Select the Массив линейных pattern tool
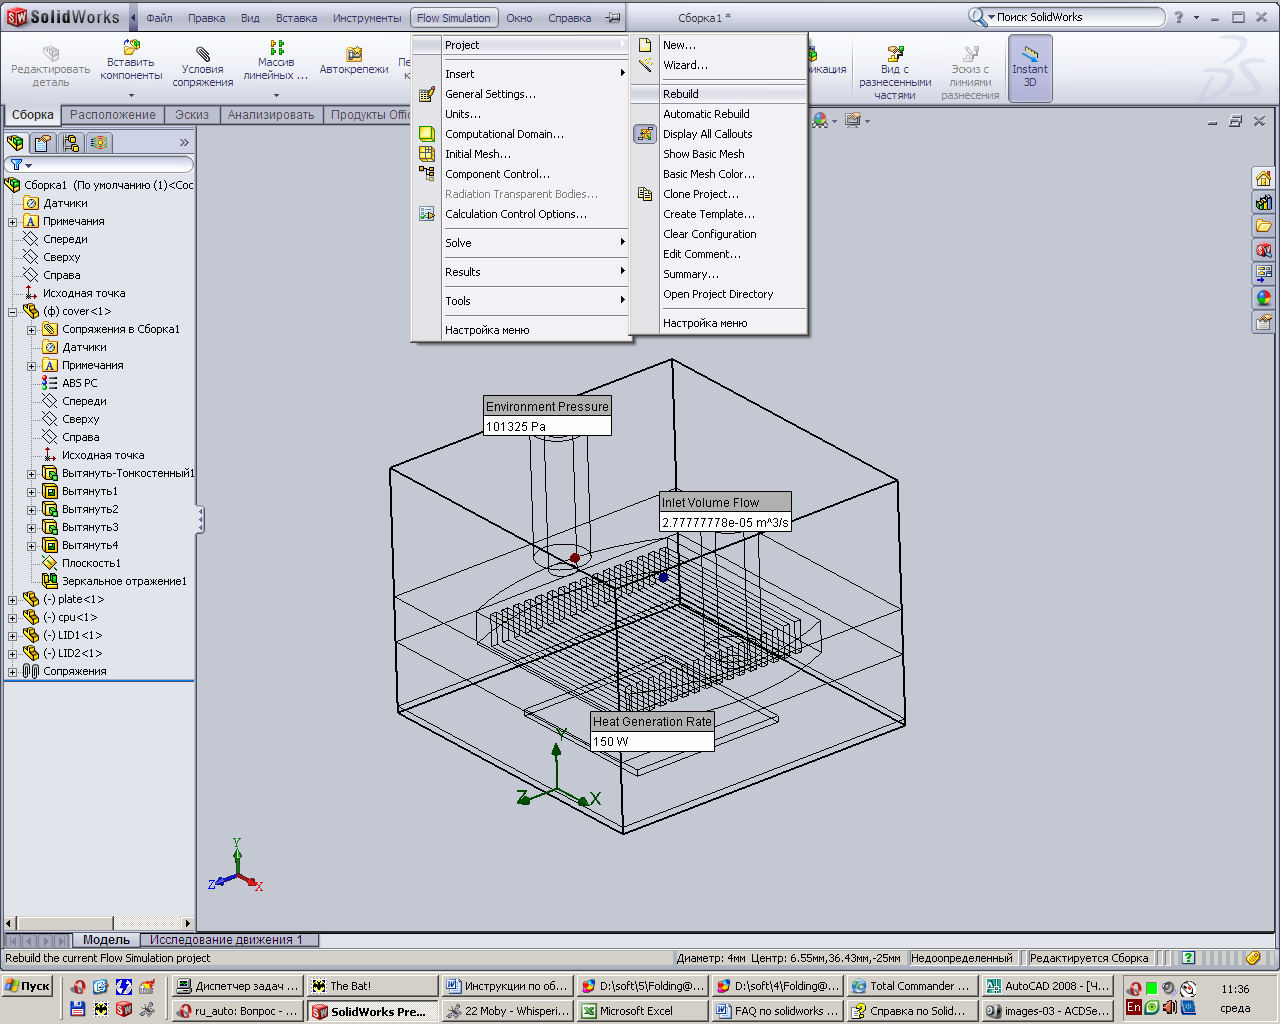1280x1024 pixels. point(276,47)
